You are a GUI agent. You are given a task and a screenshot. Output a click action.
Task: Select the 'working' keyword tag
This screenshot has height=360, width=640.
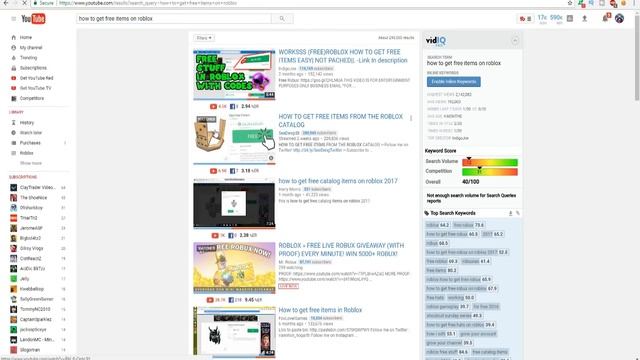click(x=461, y=298)
